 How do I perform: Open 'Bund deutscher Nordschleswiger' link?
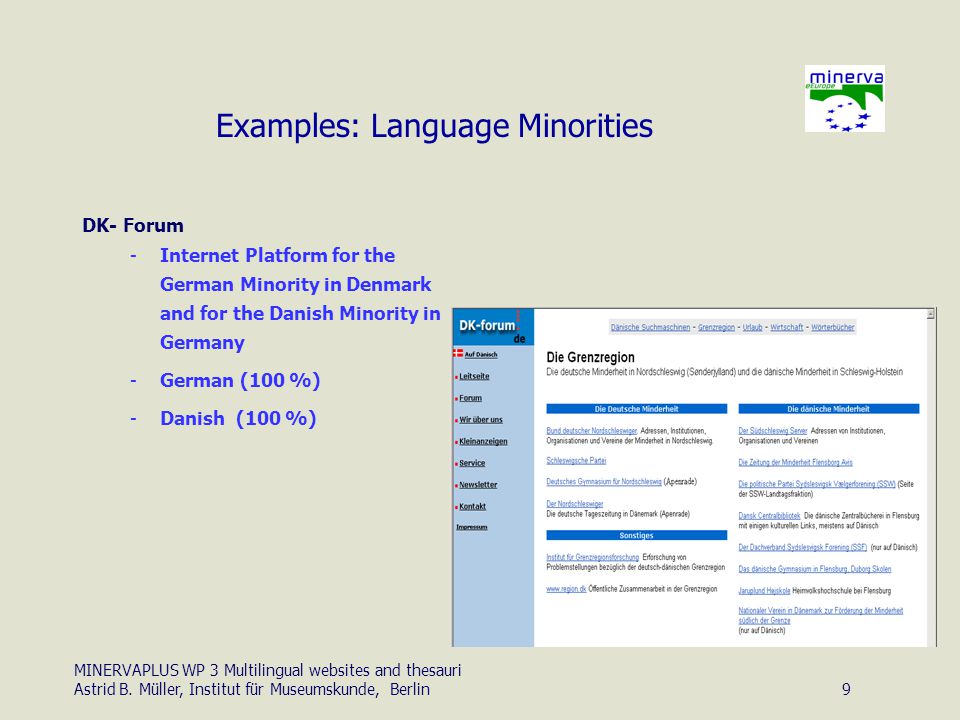coord(591,431)
